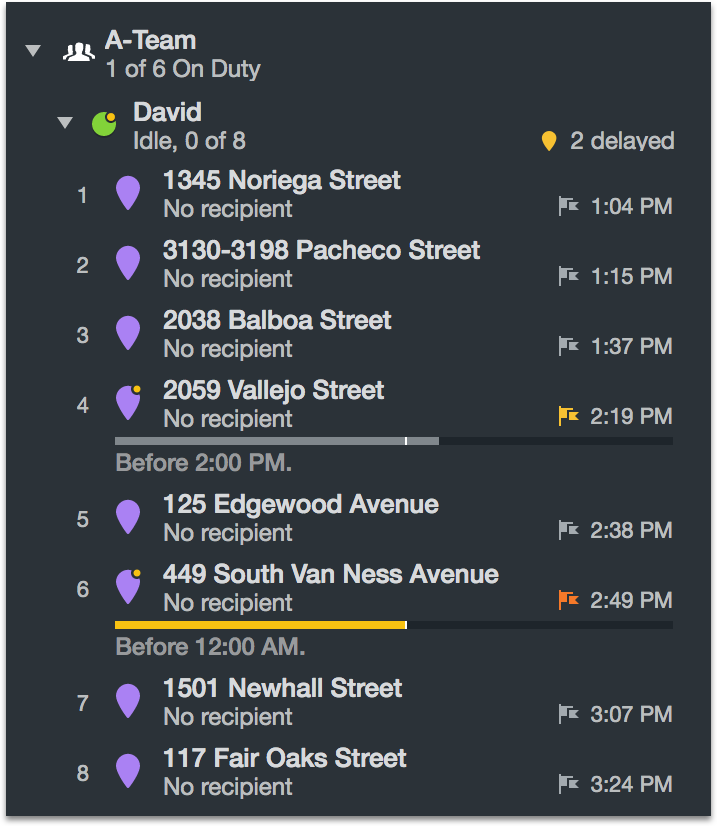Click the yellow progress bar under South Van Ness
The width and height of the screenshot is (717, 826).
261,625
